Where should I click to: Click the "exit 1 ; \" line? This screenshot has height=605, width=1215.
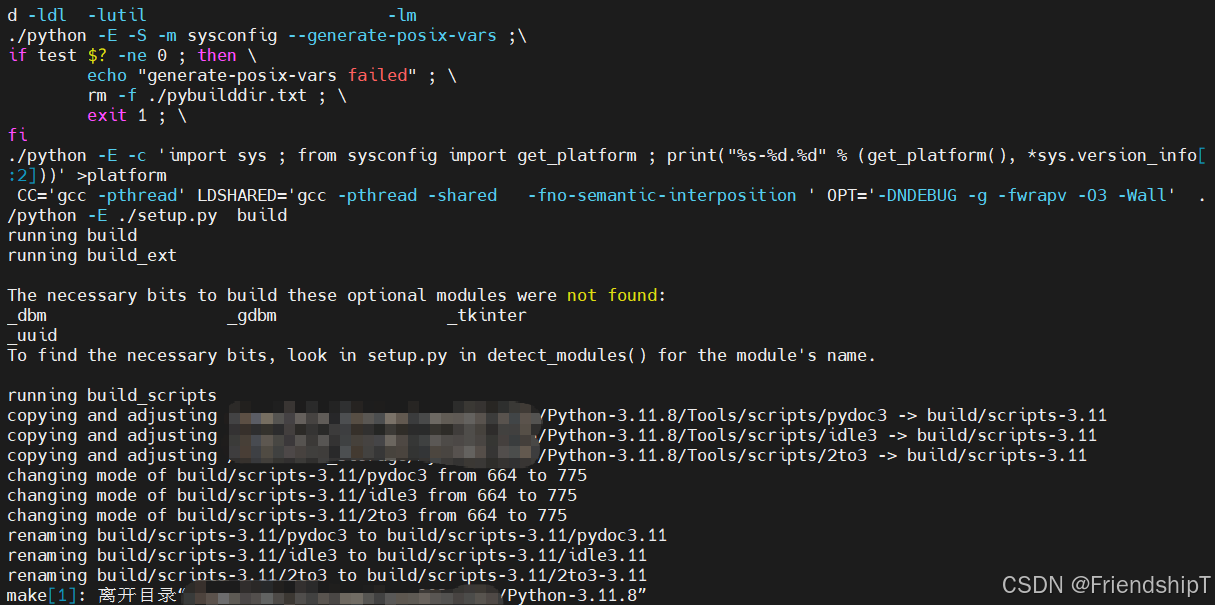[x=137, y=115]
